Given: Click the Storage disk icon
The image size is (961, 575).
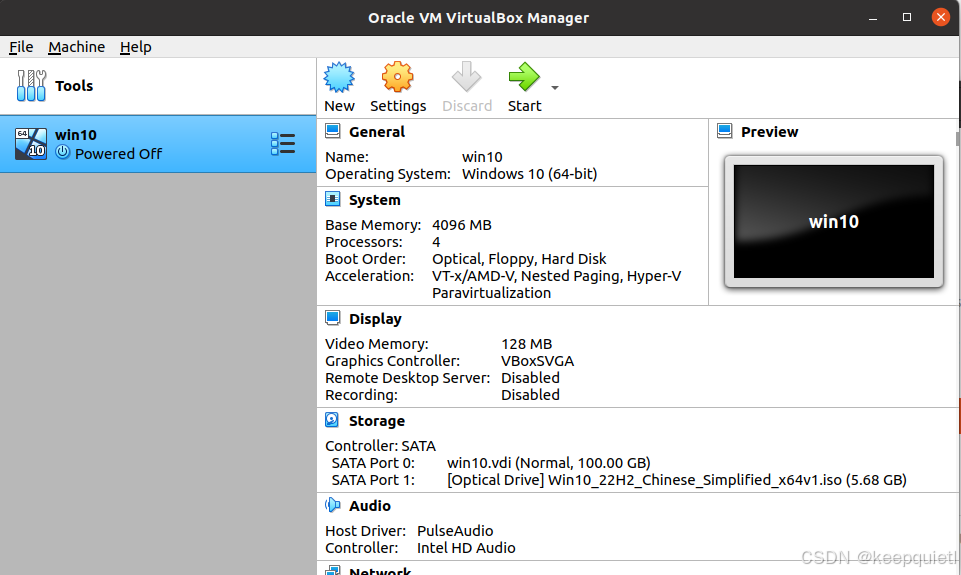Looking at the screenshot, I should [333, 420].
